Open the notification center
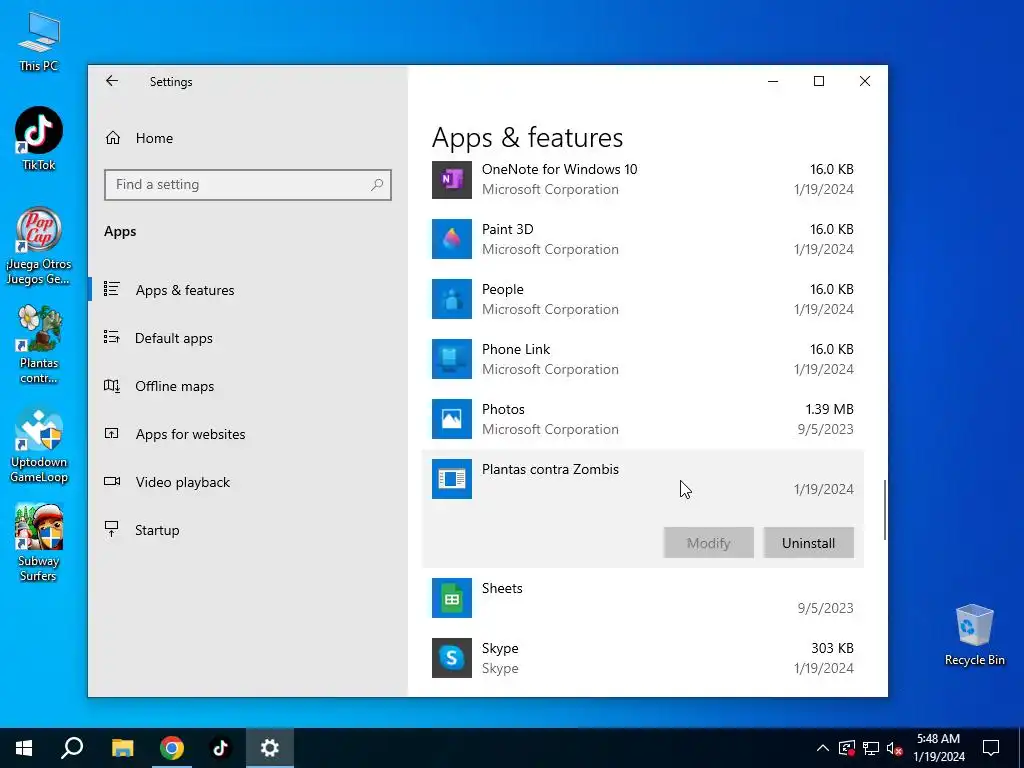The image size is (1024, 768). pyautogui.click(x=991, y=748)
